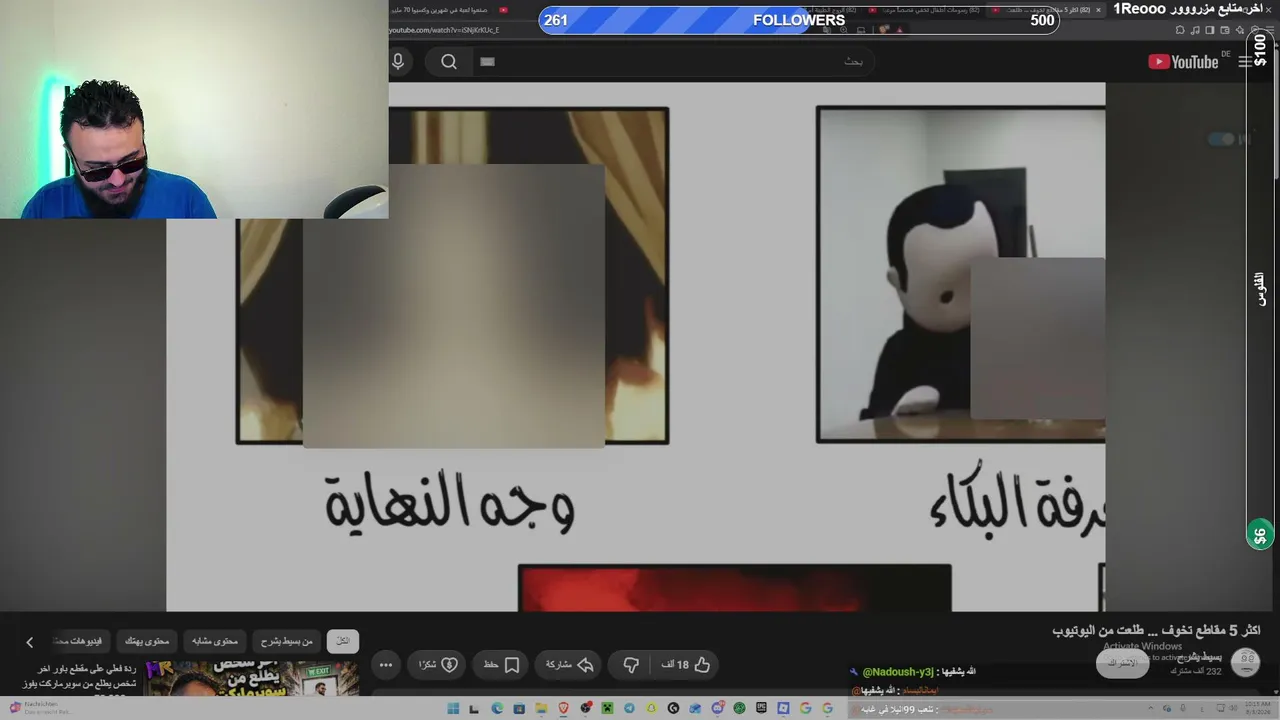The height and width of the screenshot is (720, 1280).
Task: Open Minecraft creeper icon in taskbar
Action: (x=607, y=709)
